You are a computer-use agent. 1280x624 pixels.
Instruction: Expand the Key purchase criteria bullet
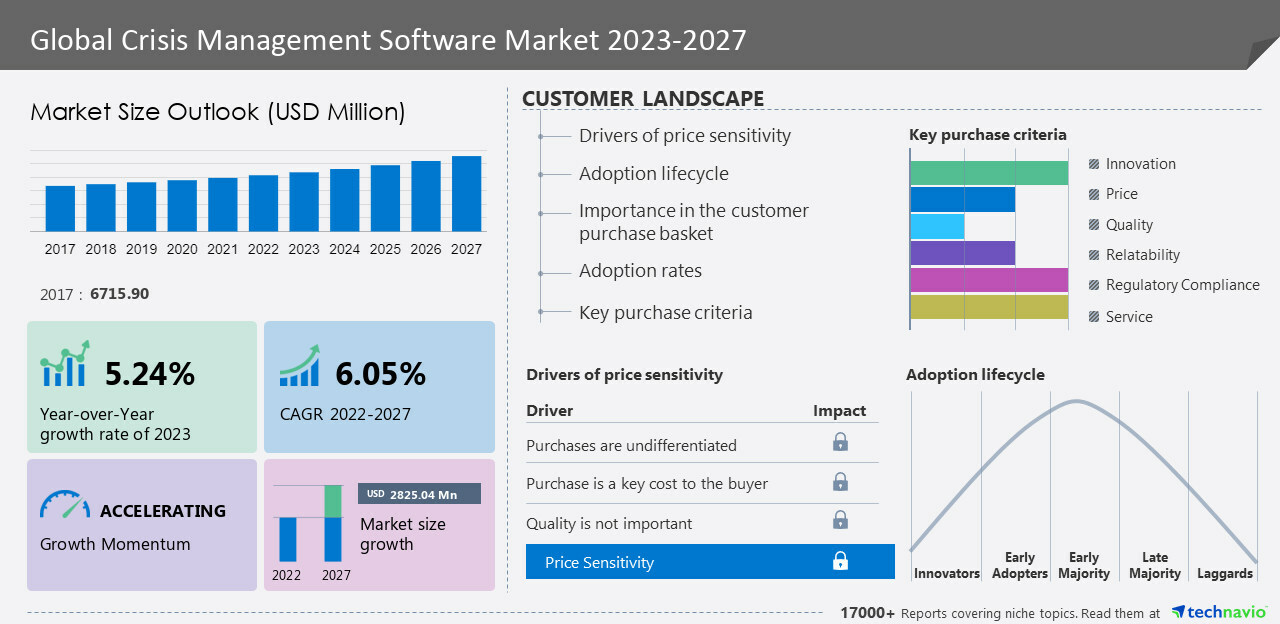pos(665,312)
